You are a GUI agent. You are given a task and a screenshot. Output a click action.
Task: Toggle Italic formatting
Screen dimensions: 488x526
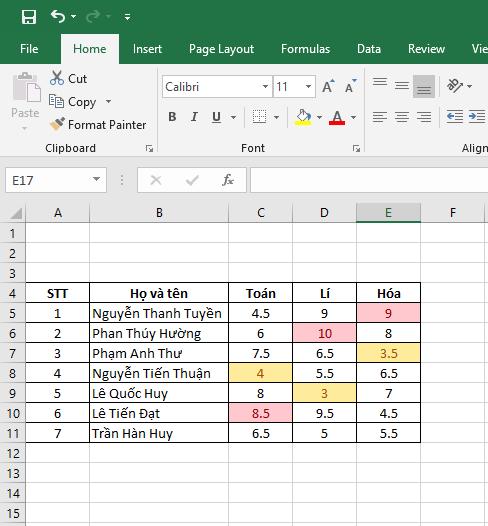pyautogui.click(x=194, y=117)
